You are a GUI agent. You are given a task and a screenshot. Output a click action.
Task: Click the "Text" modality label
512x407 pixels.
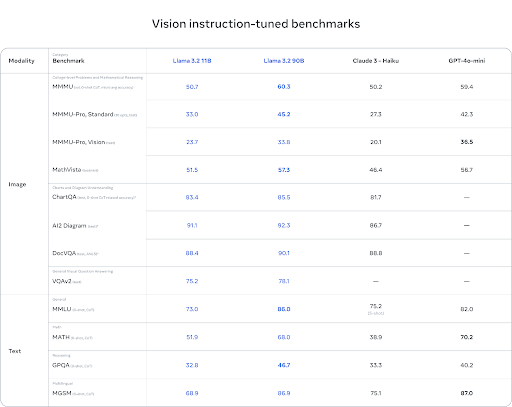coord(15,351)
